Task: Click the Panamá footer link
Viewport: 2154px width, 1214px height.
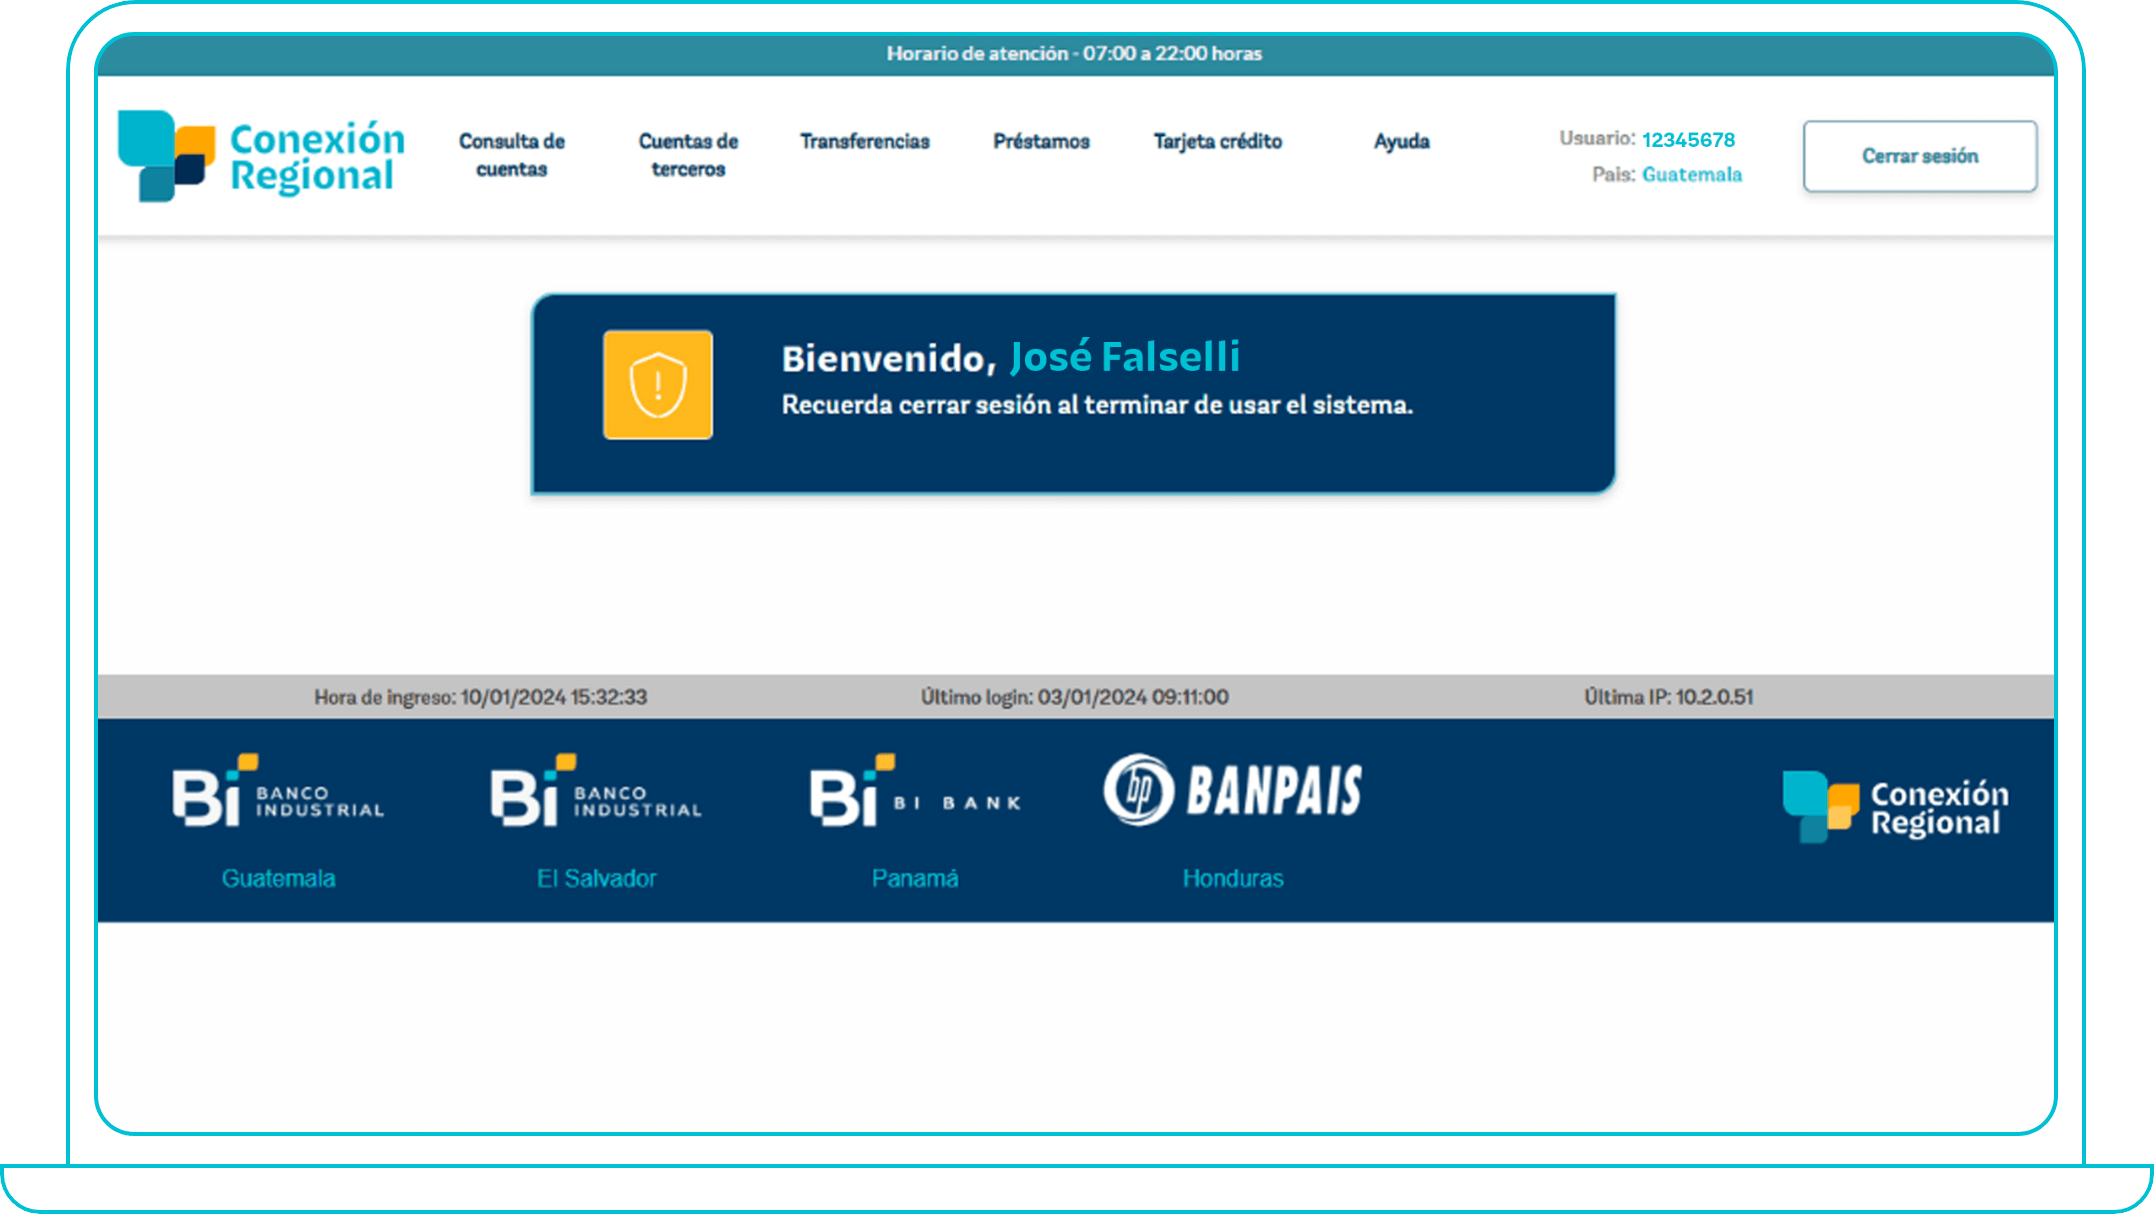Action: click(915, 878)
